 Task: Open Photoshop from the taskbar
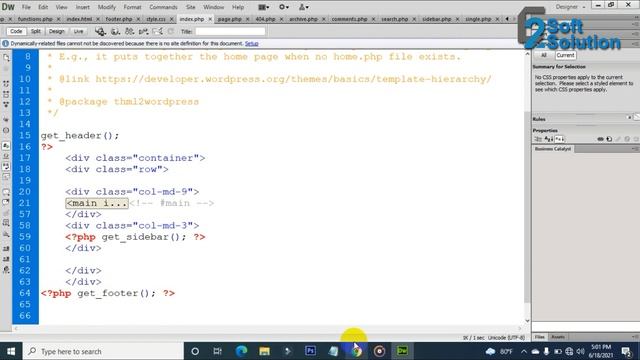tap(310, 351)
